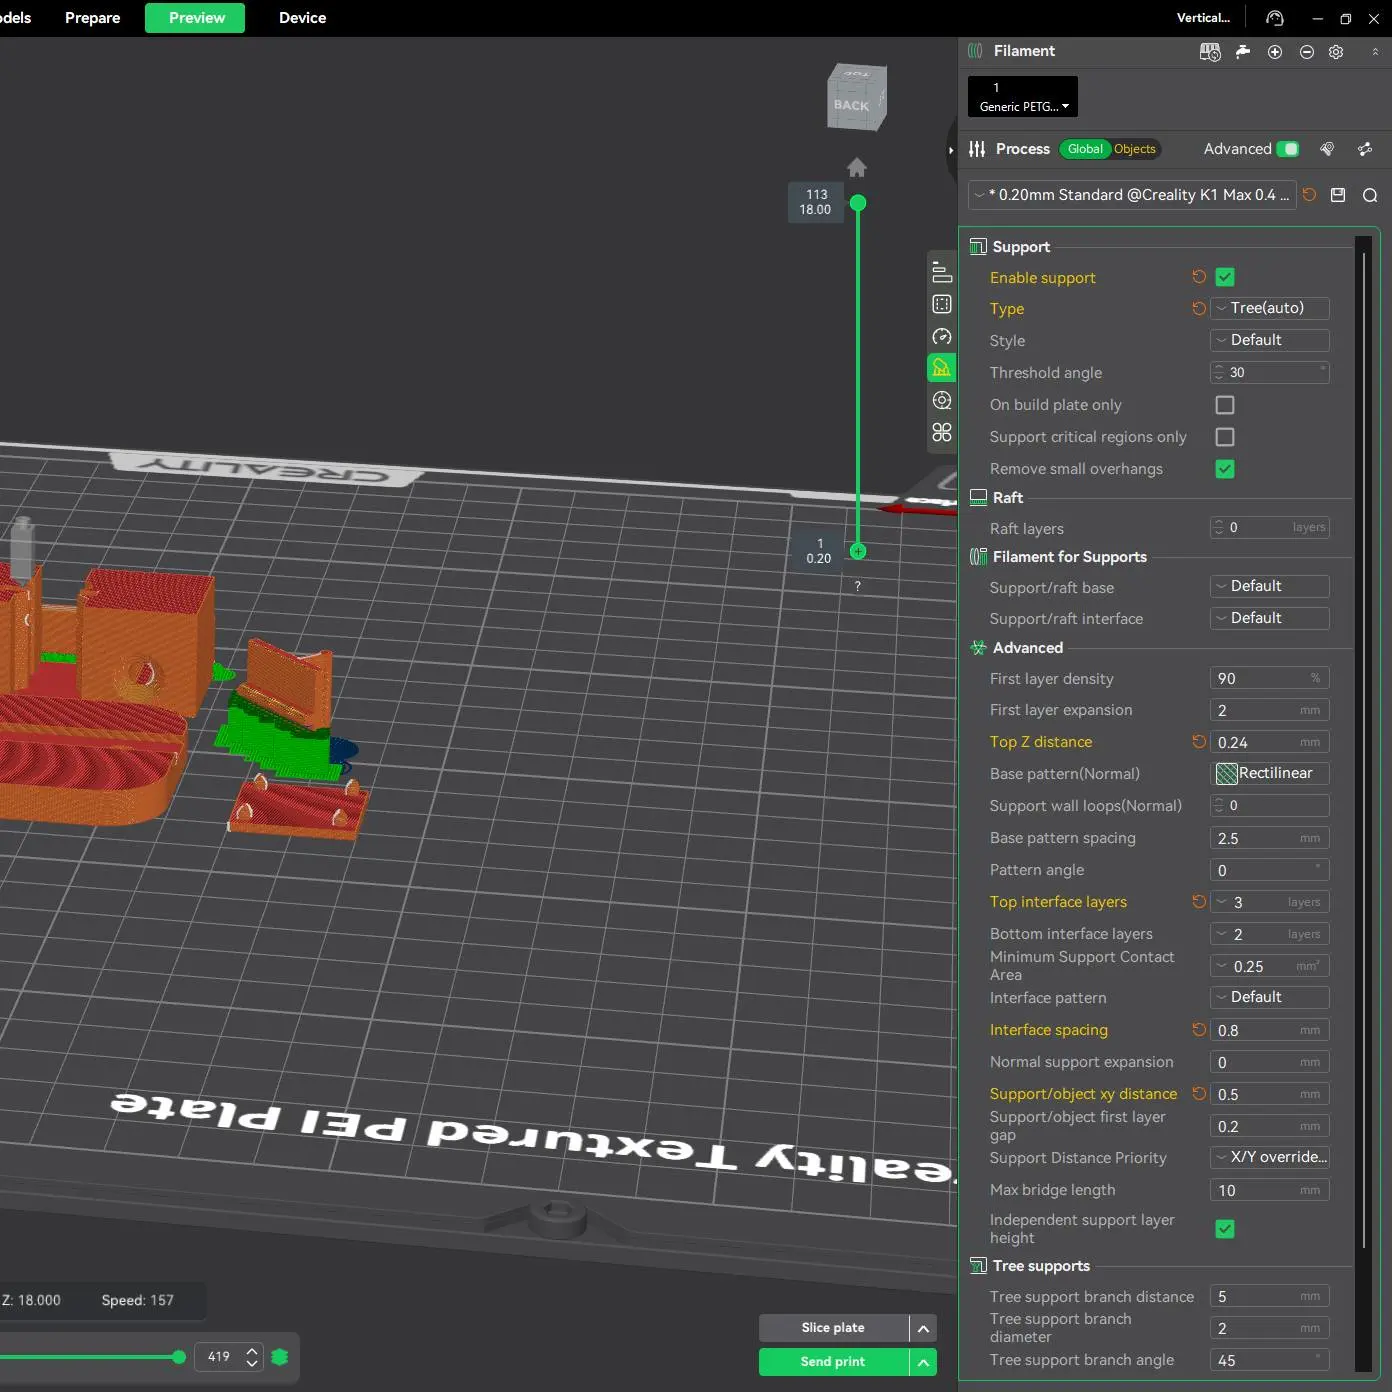Open flushing volumes faucet icon
This screenshot has height=1392, width=1392.
[1243, 52]
